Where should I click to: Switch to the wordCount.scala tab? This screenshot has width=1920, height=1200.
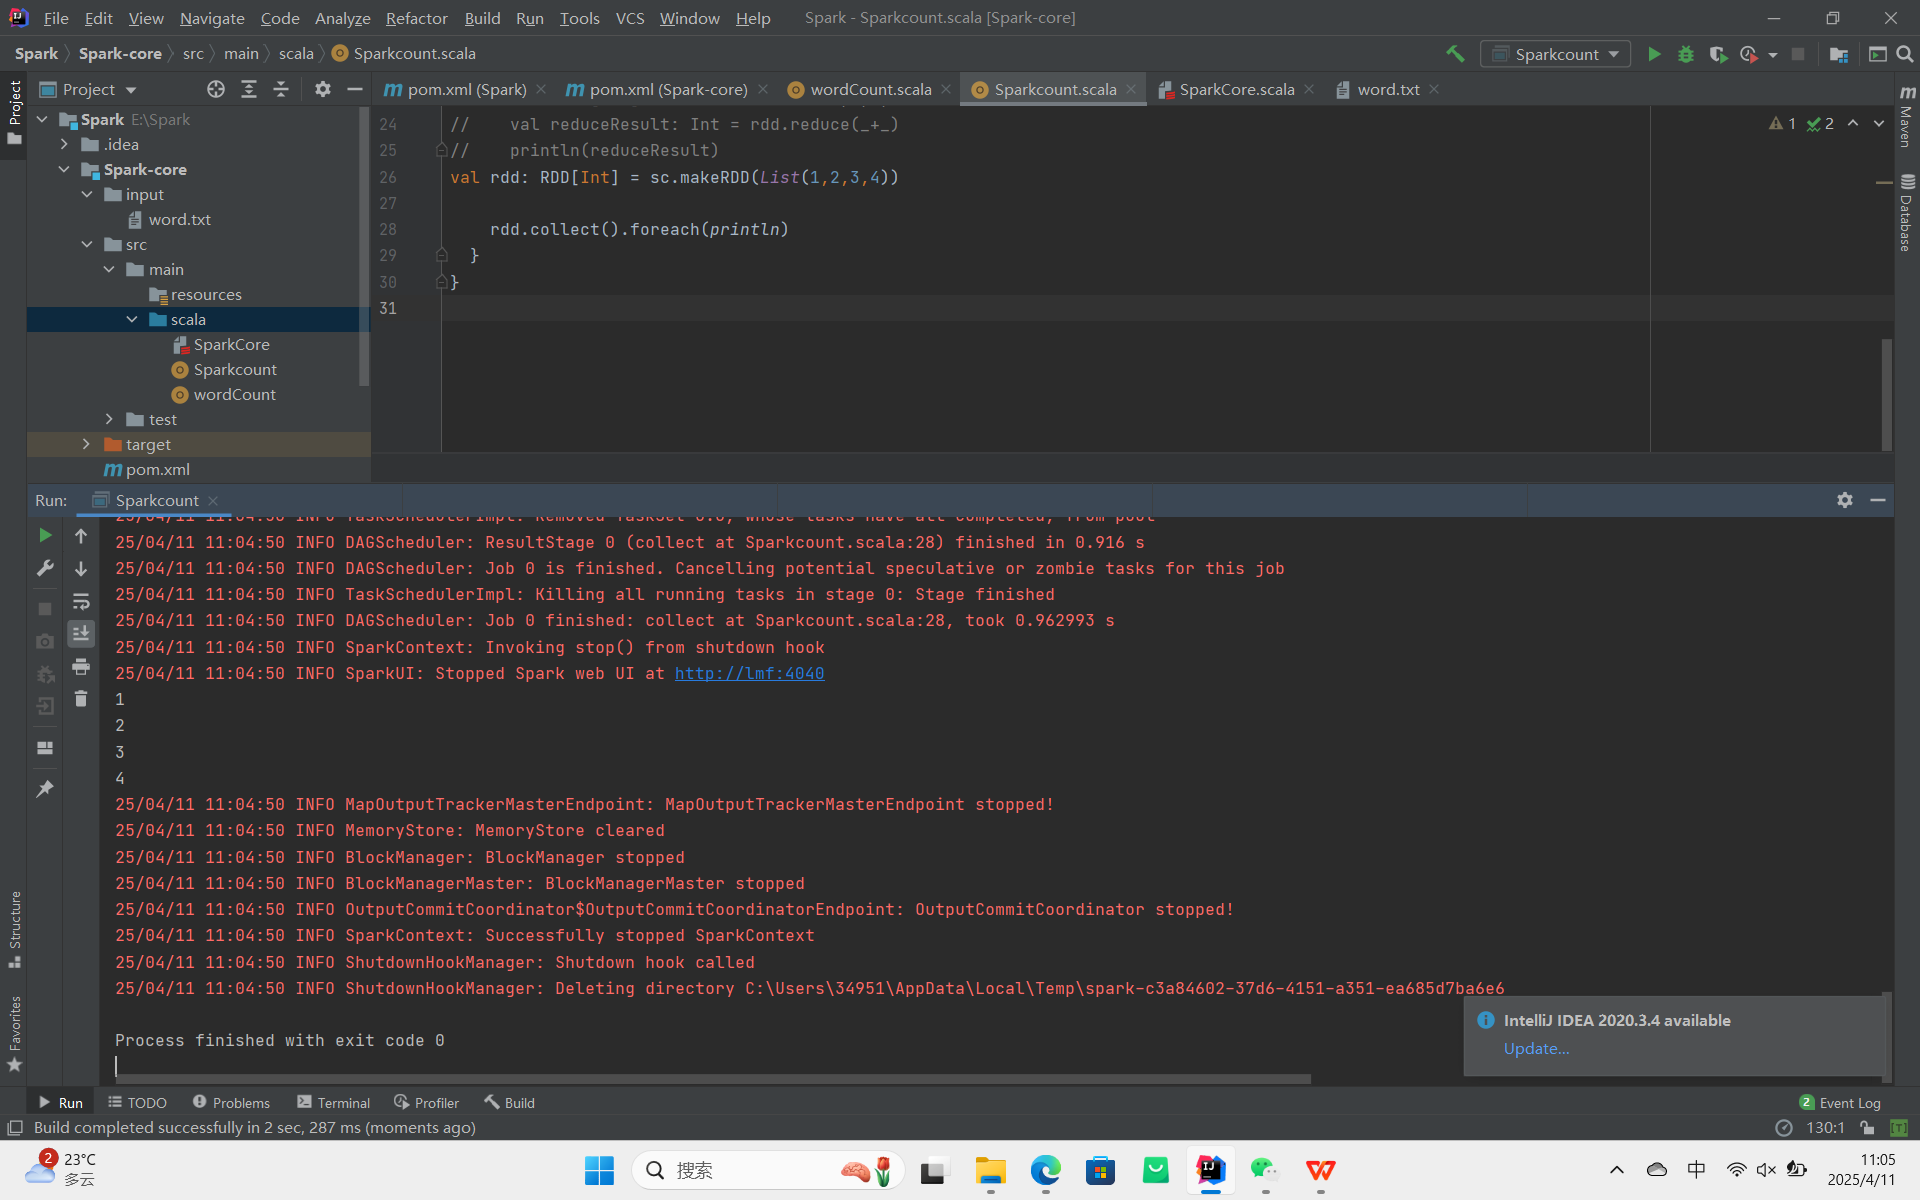click(869, 89)
